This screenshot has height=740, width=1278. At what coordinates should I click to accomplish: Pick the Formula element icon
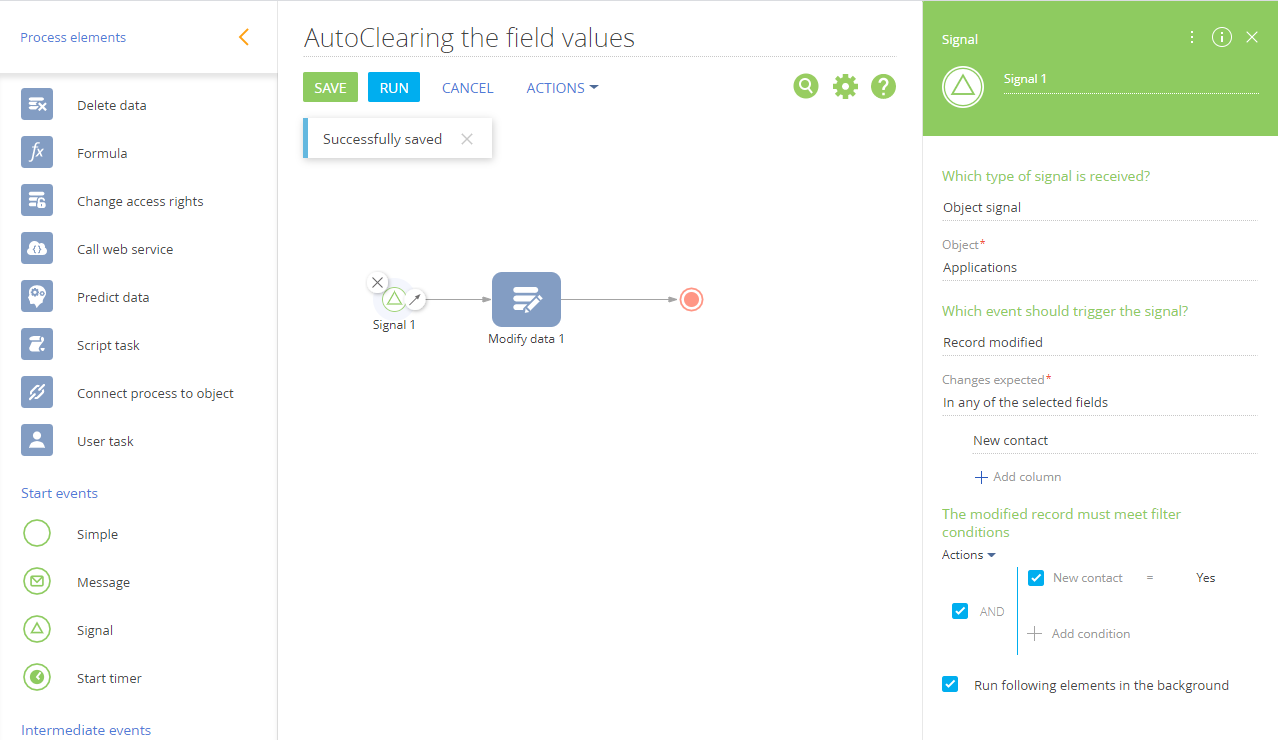pos(37,153)
